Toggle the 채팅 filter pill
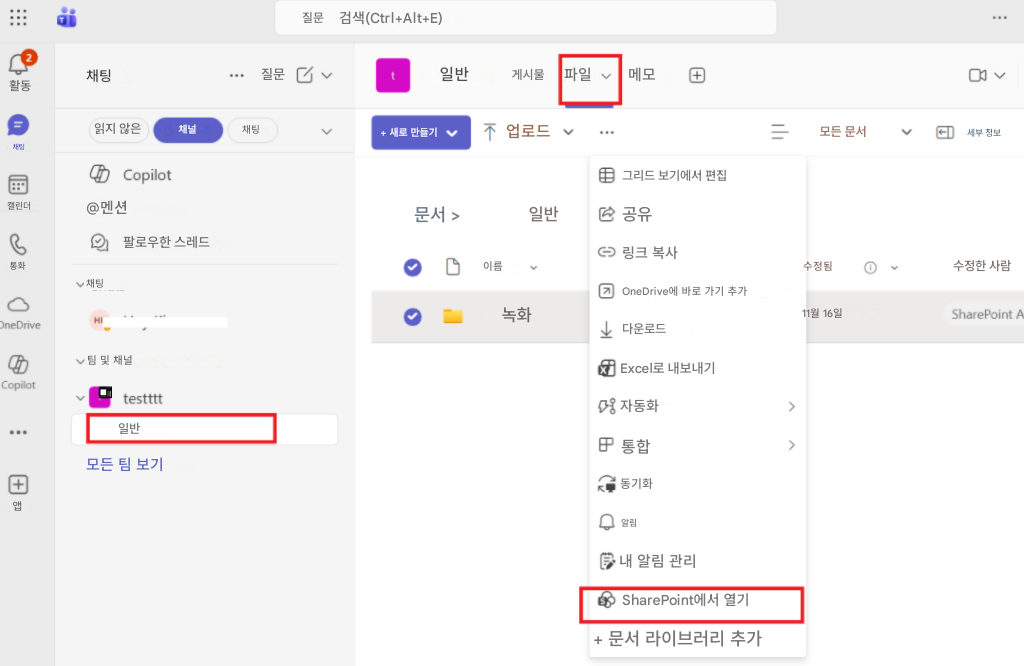 click(252, 130)
